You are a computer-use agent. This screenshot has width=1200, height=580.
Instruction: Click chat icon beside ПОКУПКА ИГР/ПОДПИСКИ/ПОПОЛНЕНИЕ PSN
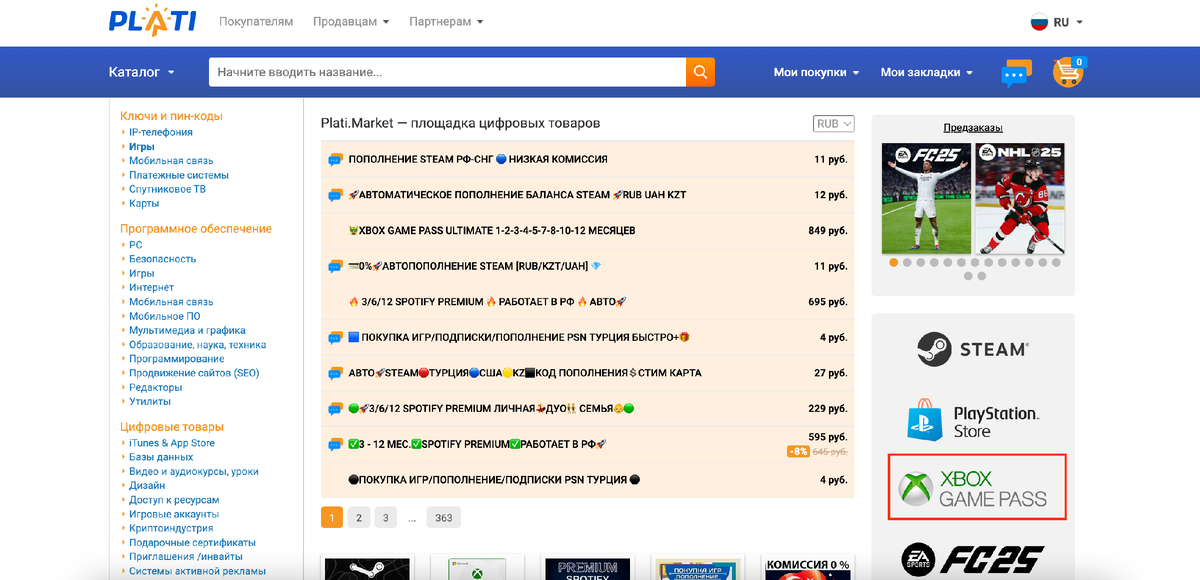[x=336, y=337]
